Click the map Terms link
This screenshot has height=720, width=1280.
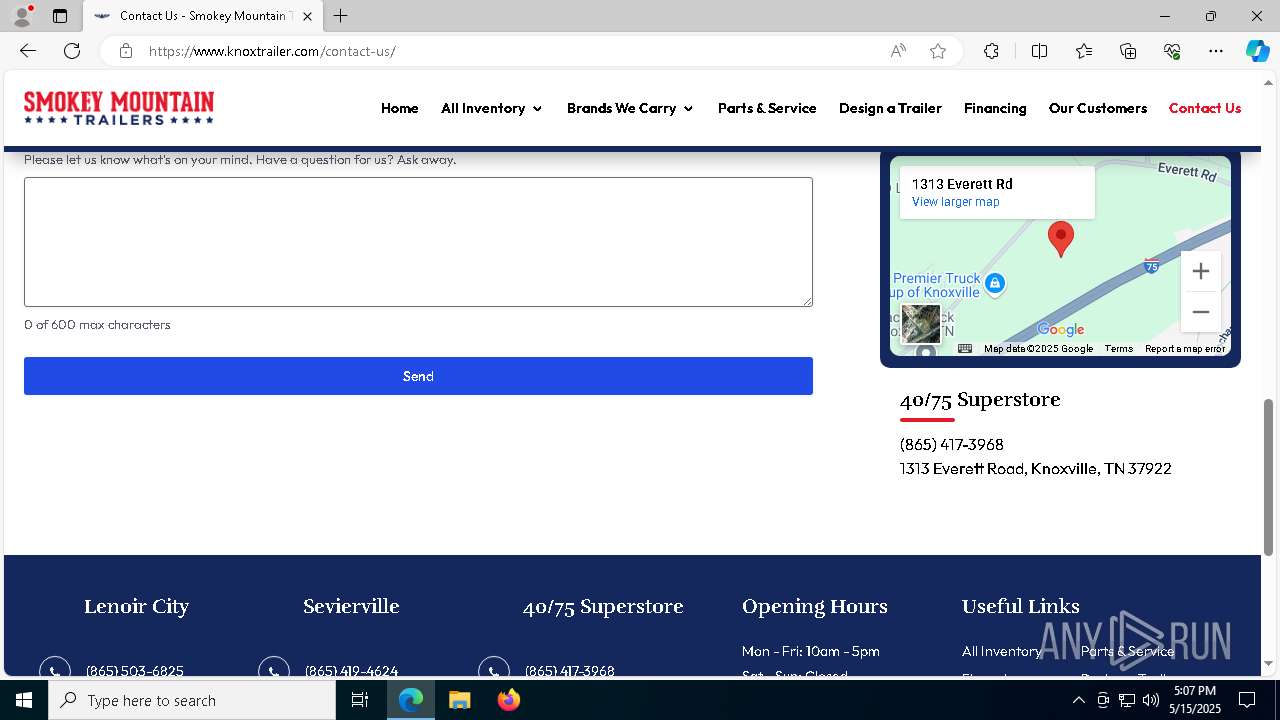(1118, 349)
